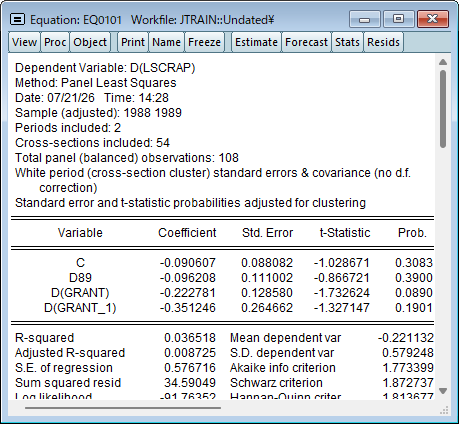Minimize the equation window
459x424 pixels.
click(x=365, y=19)
